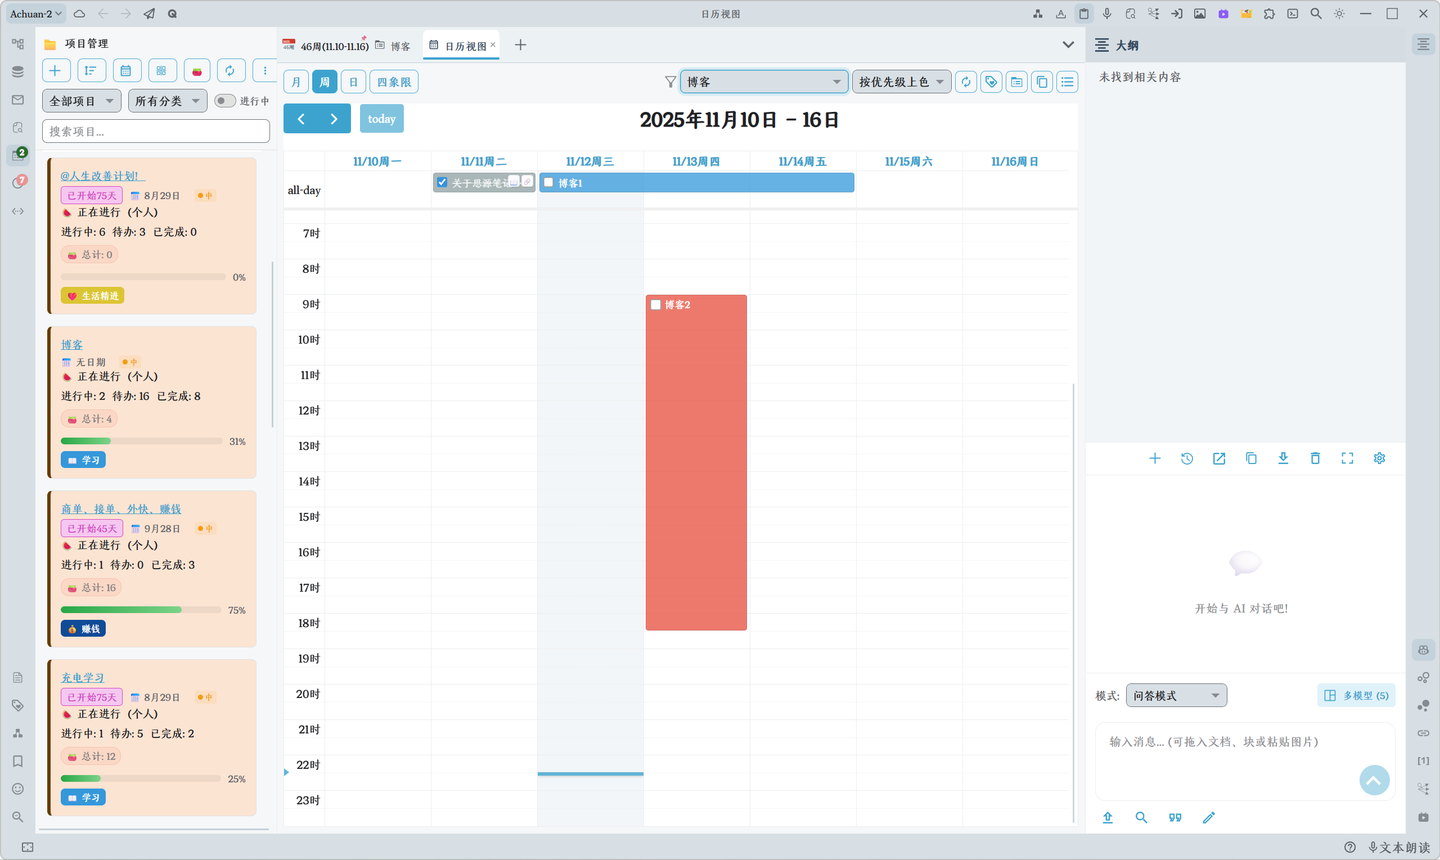Expand the 问答模式 mode dropdown

(1176, 695)
